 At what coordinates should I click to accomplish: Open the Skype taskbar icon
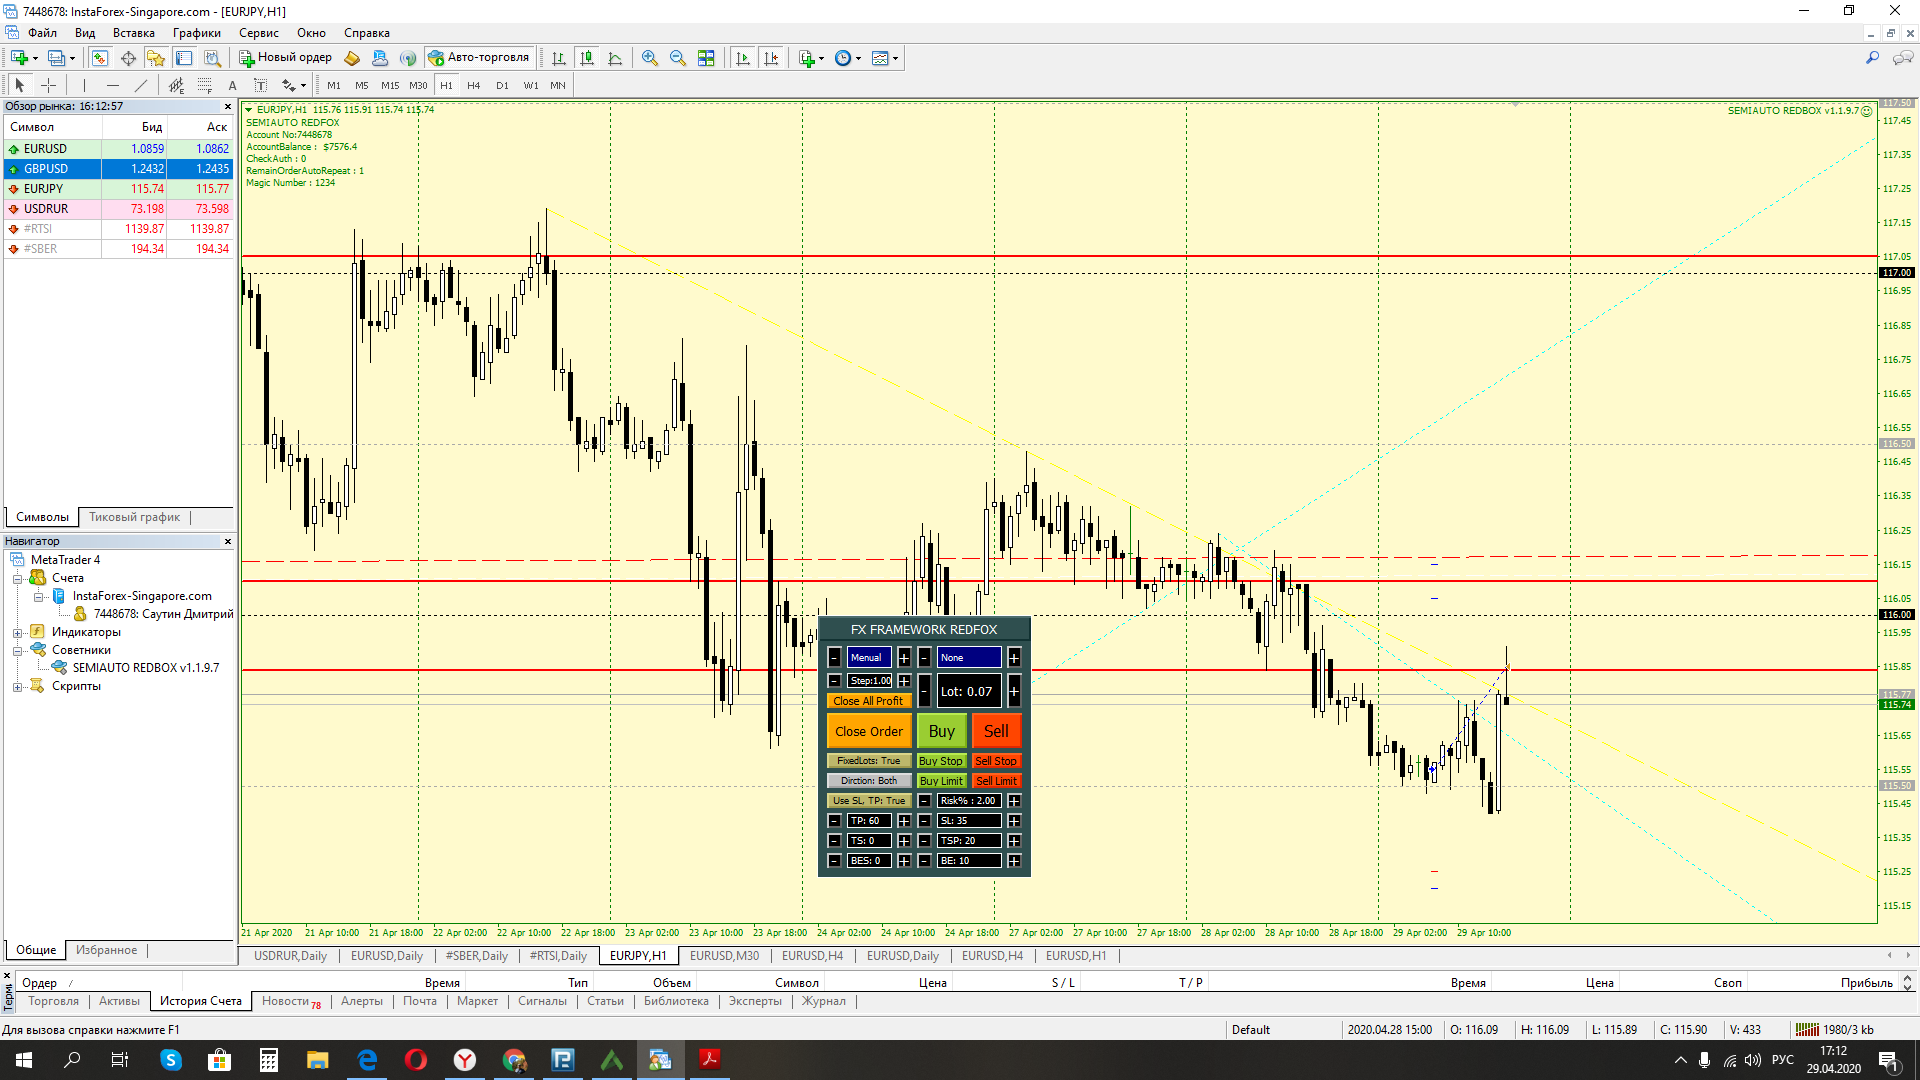coord(171,1060)
